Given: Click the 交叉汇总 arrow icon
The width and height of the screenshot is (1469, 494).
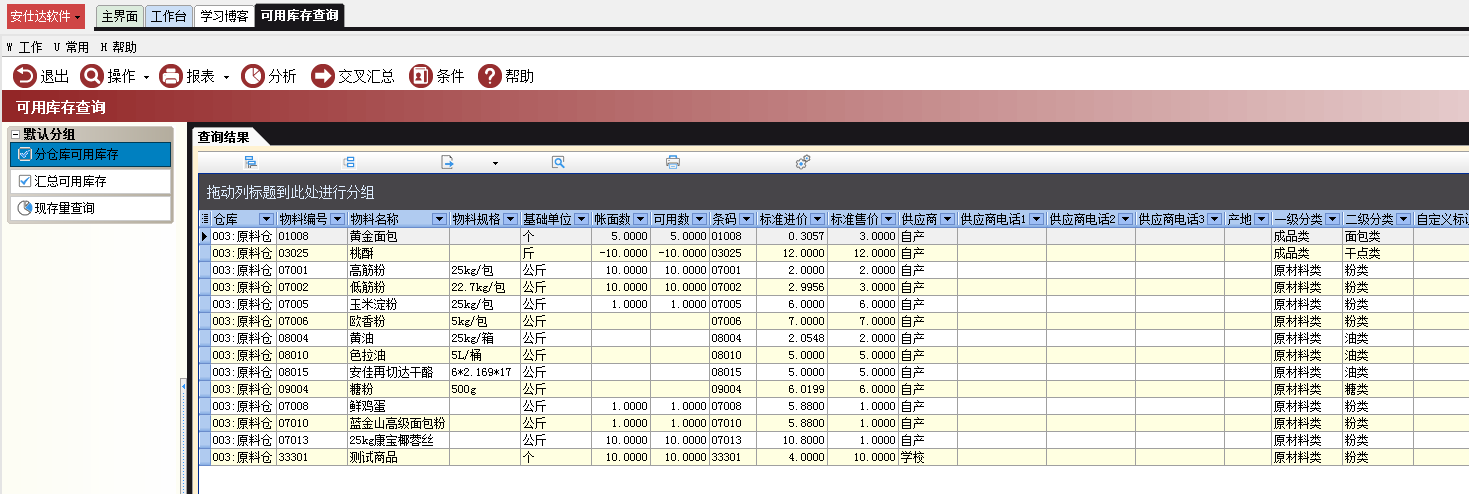Looking at the screenshot, I should pos(323,76).
